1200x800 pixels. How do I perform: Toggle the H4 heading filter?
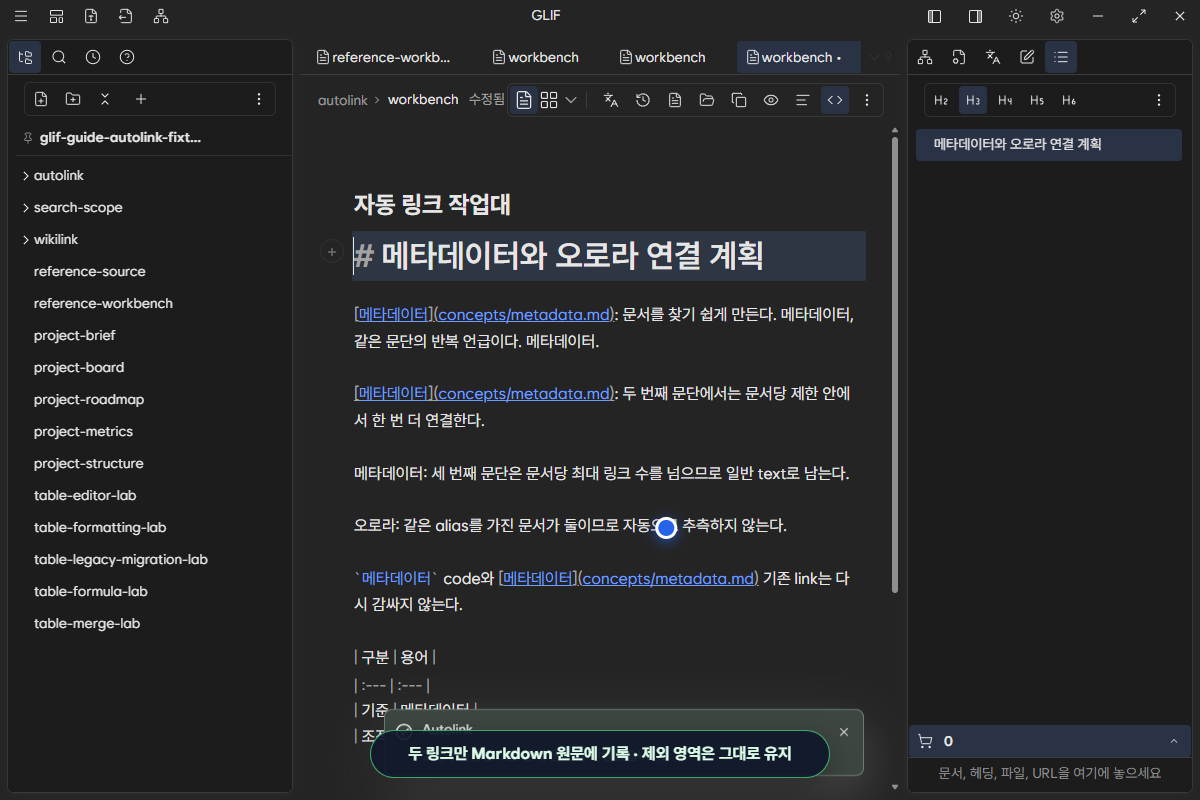pos(1005,100)
